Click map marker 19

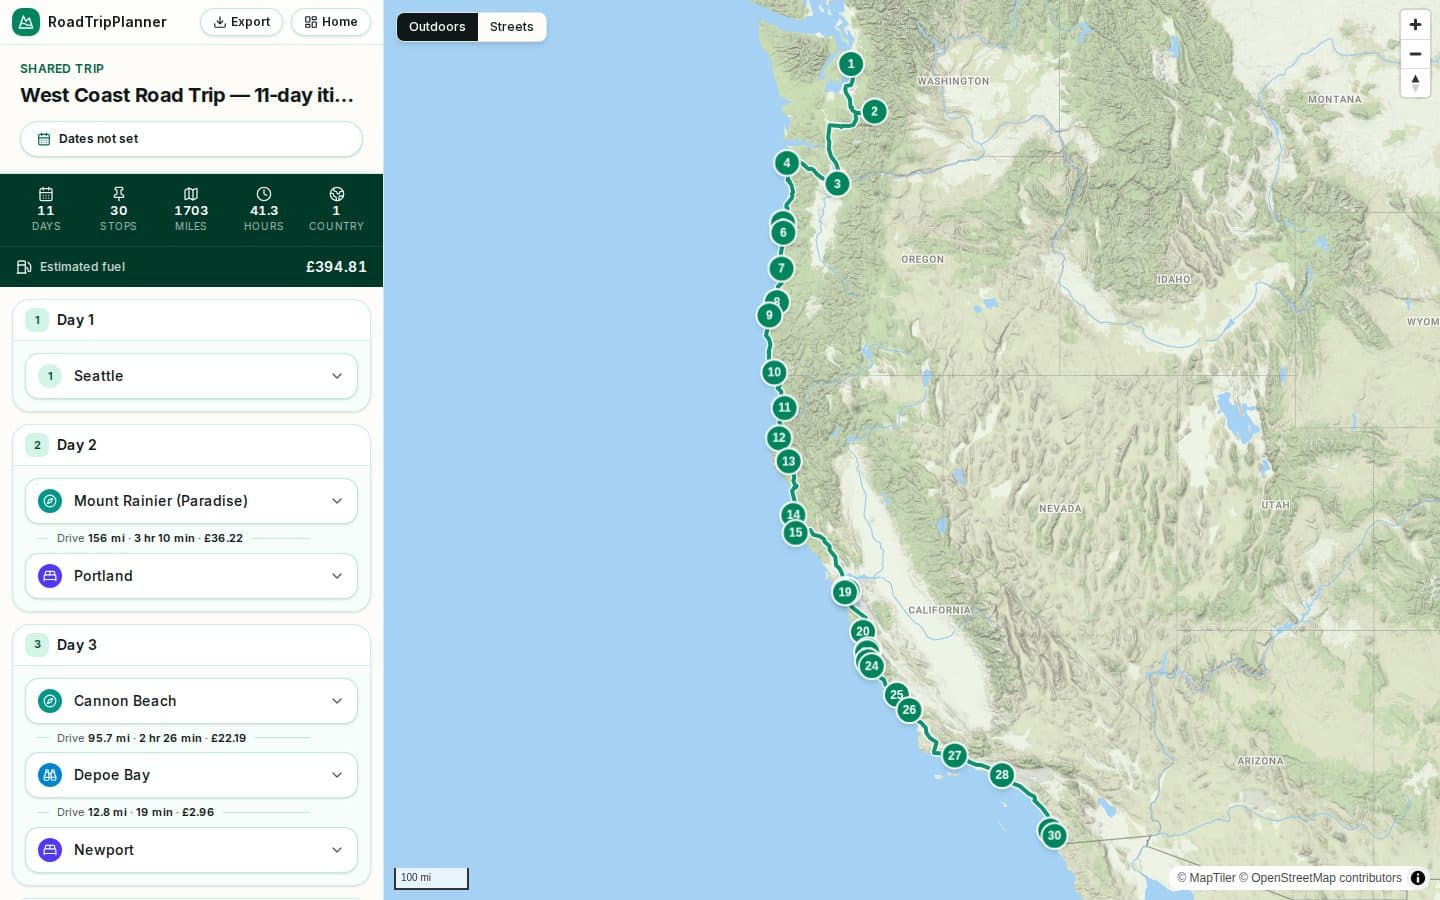(845, 592)
